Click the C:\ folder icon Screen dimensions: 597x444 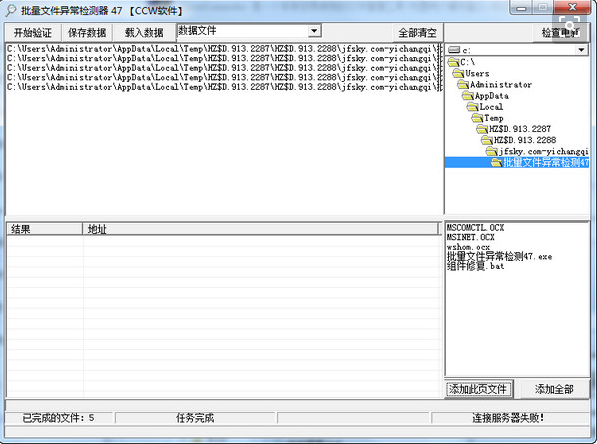coord(453,62)
